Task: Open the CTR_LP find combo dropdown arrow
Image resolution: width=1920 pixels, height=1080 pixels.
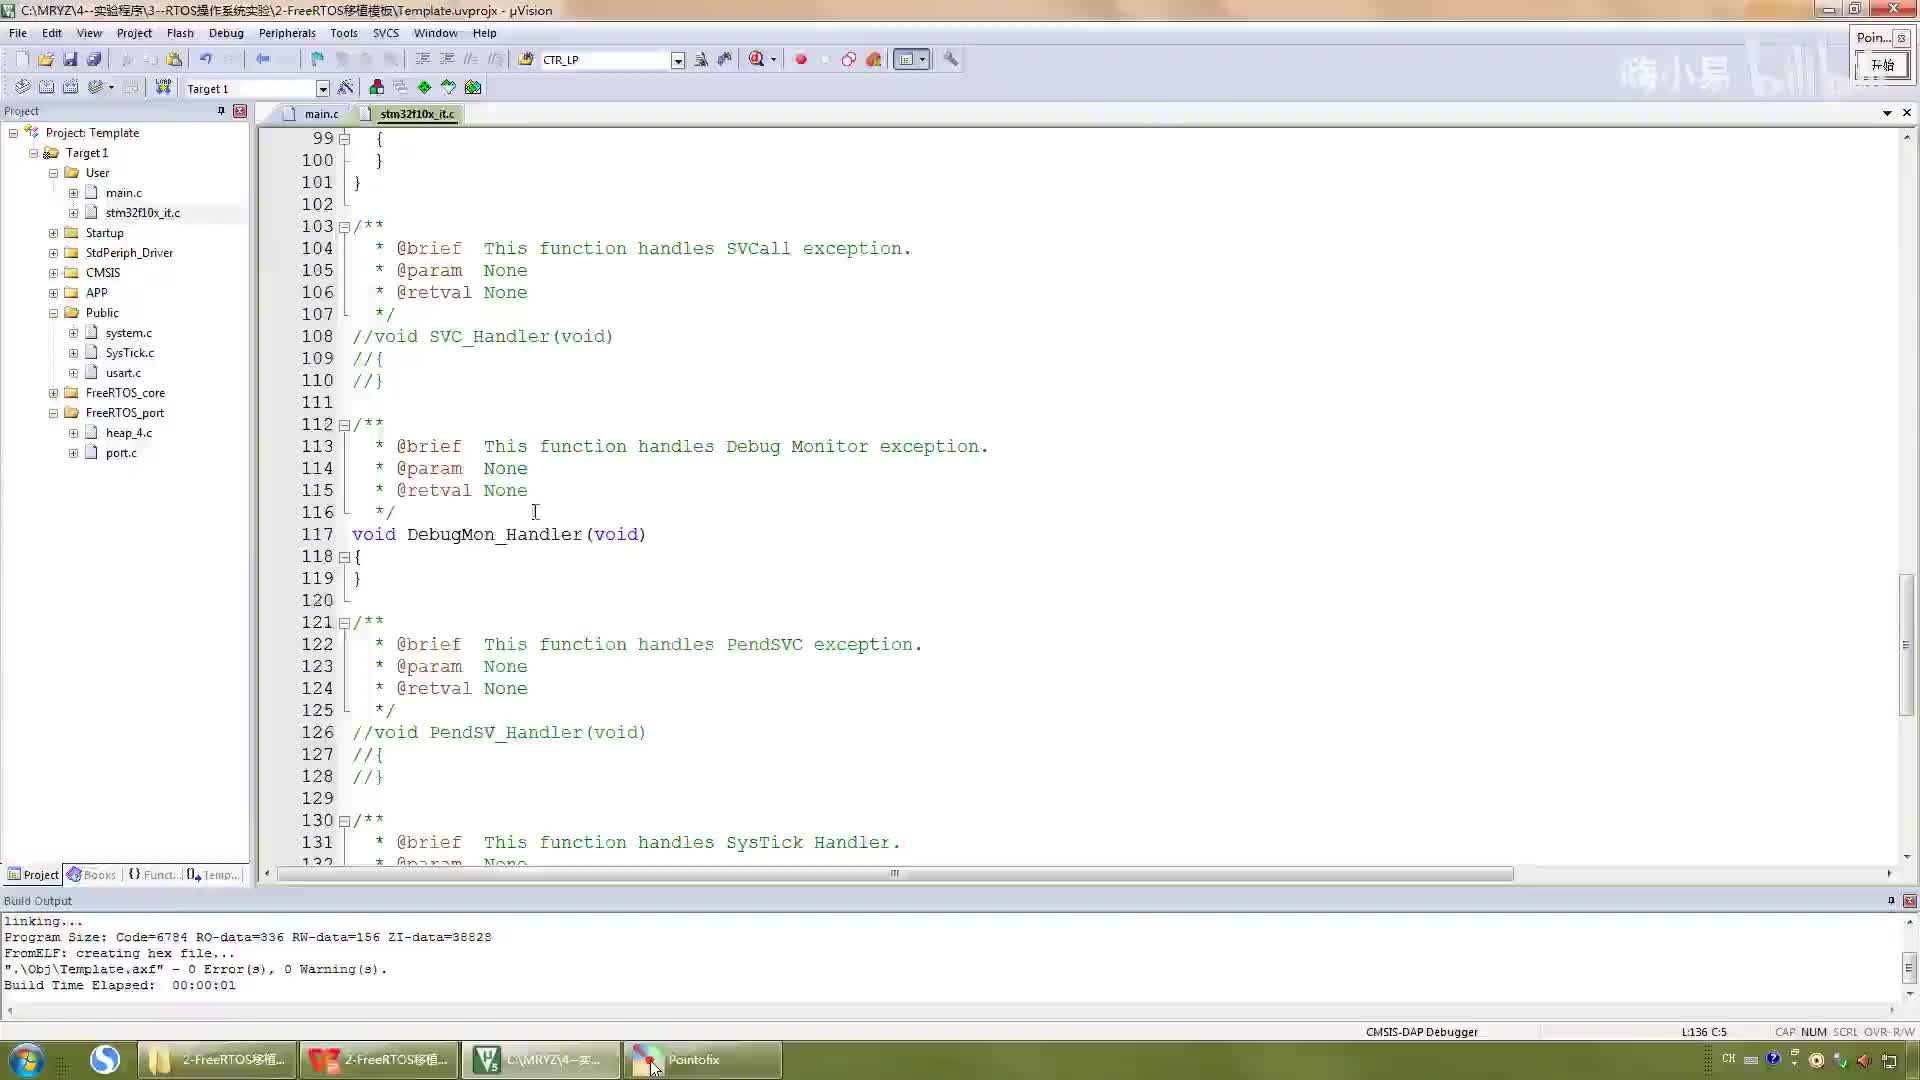Action: [678, 60]
